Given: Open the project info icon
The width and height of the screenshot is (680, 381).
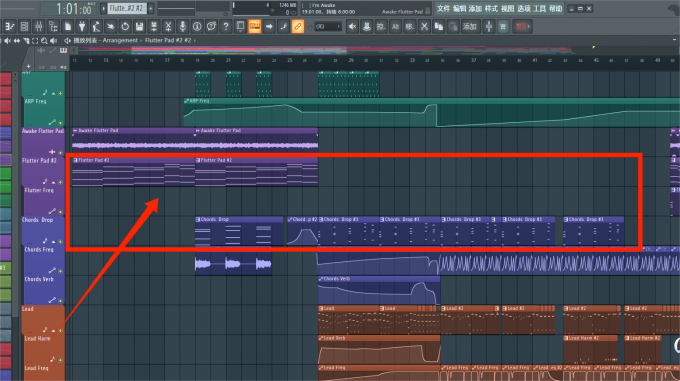Looking at the screenshot, I should (197, 26).
